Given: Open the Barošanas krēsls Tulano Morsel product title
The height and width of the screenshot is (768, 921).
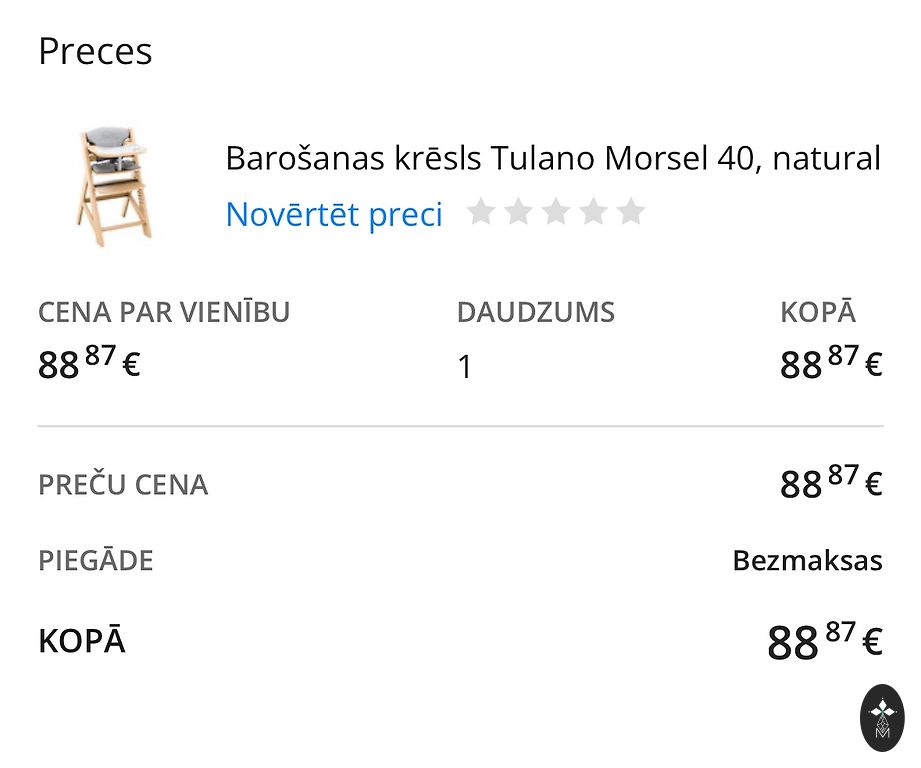Looking at the screenshot, I should pos(553,158).
